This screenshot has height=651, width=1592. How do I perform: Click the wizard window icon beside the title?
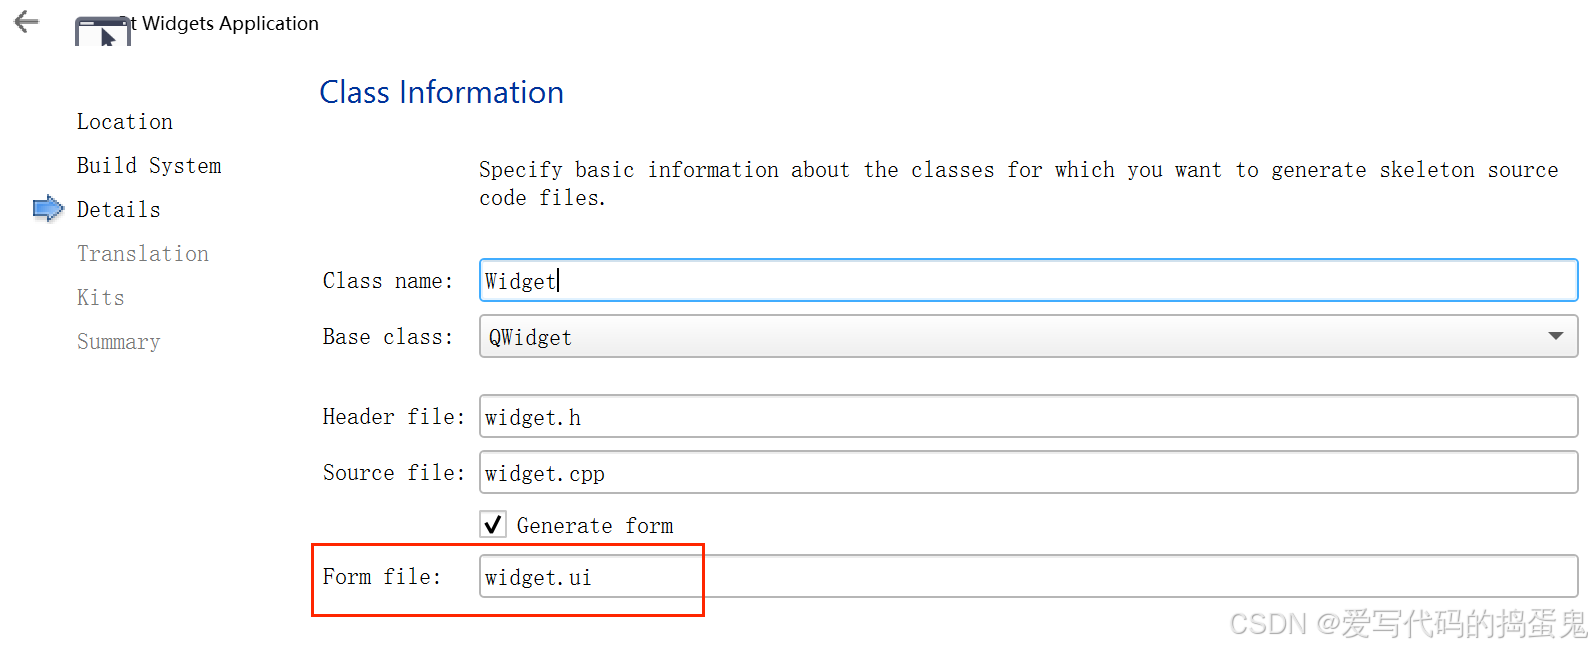pyautogui.click(x=103, y=31)
